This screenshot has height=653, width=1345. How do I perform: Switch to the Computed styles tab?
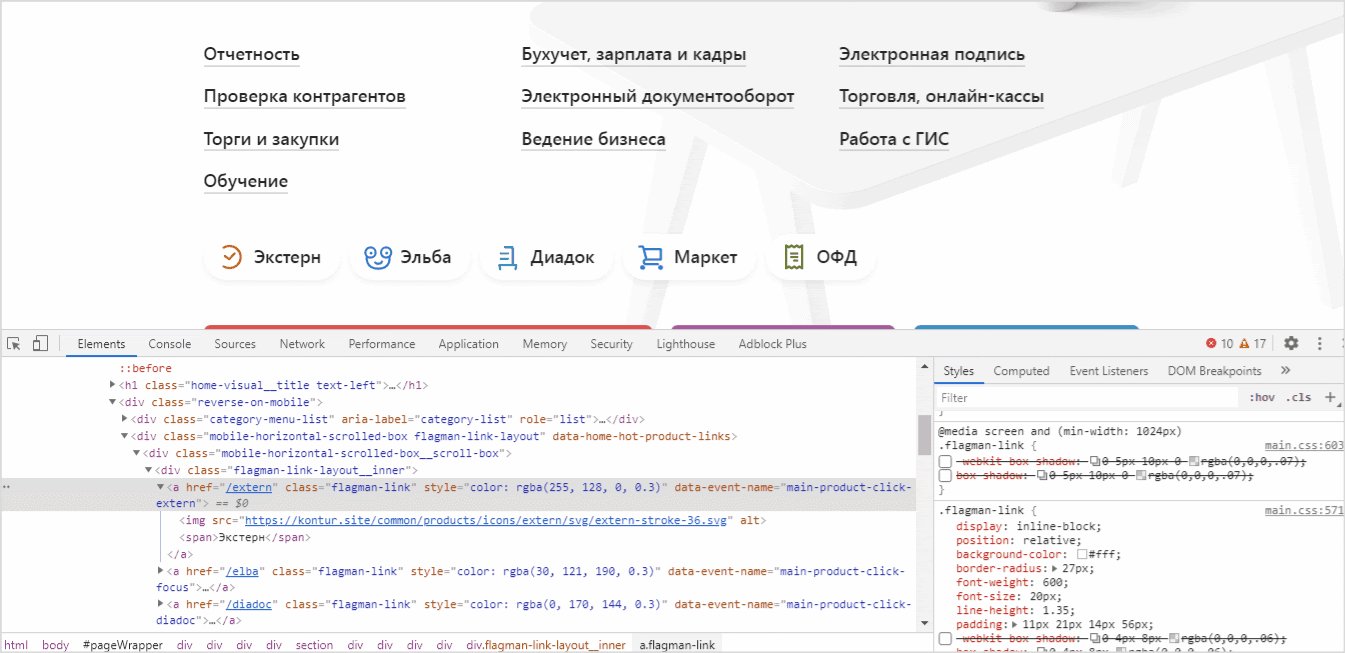[1021, 370]
